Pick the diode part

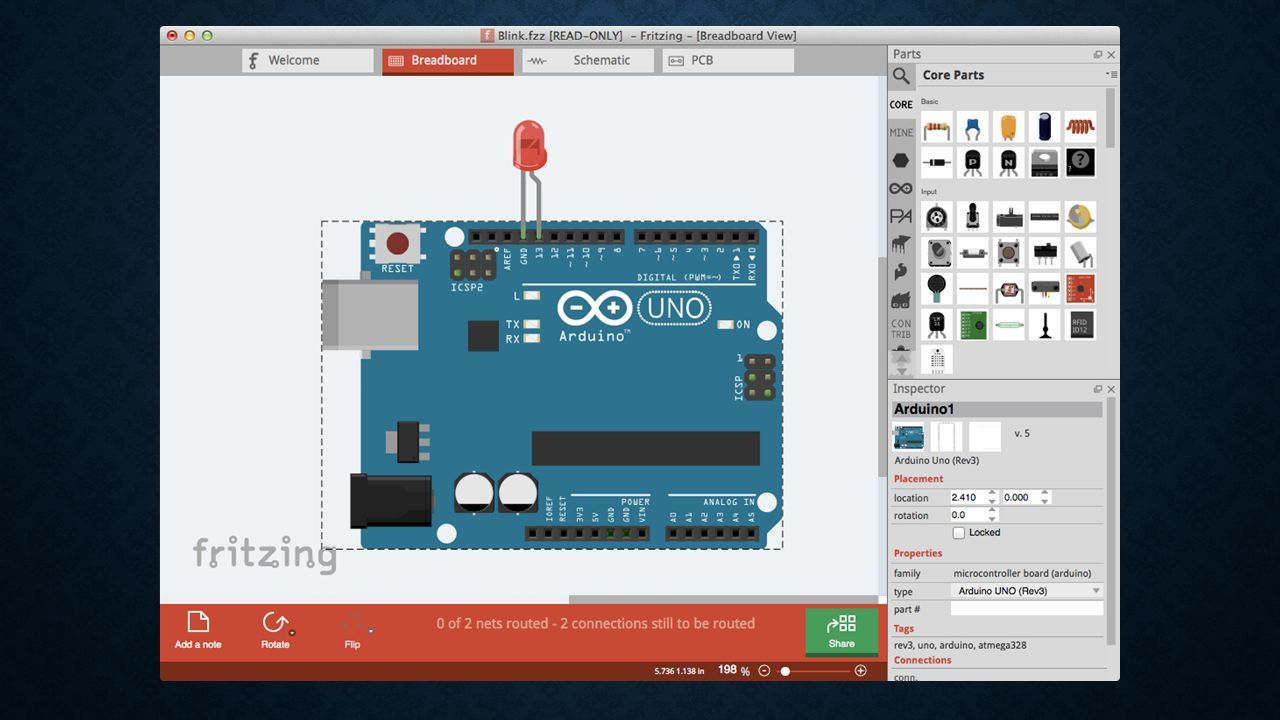coord(937,163)
